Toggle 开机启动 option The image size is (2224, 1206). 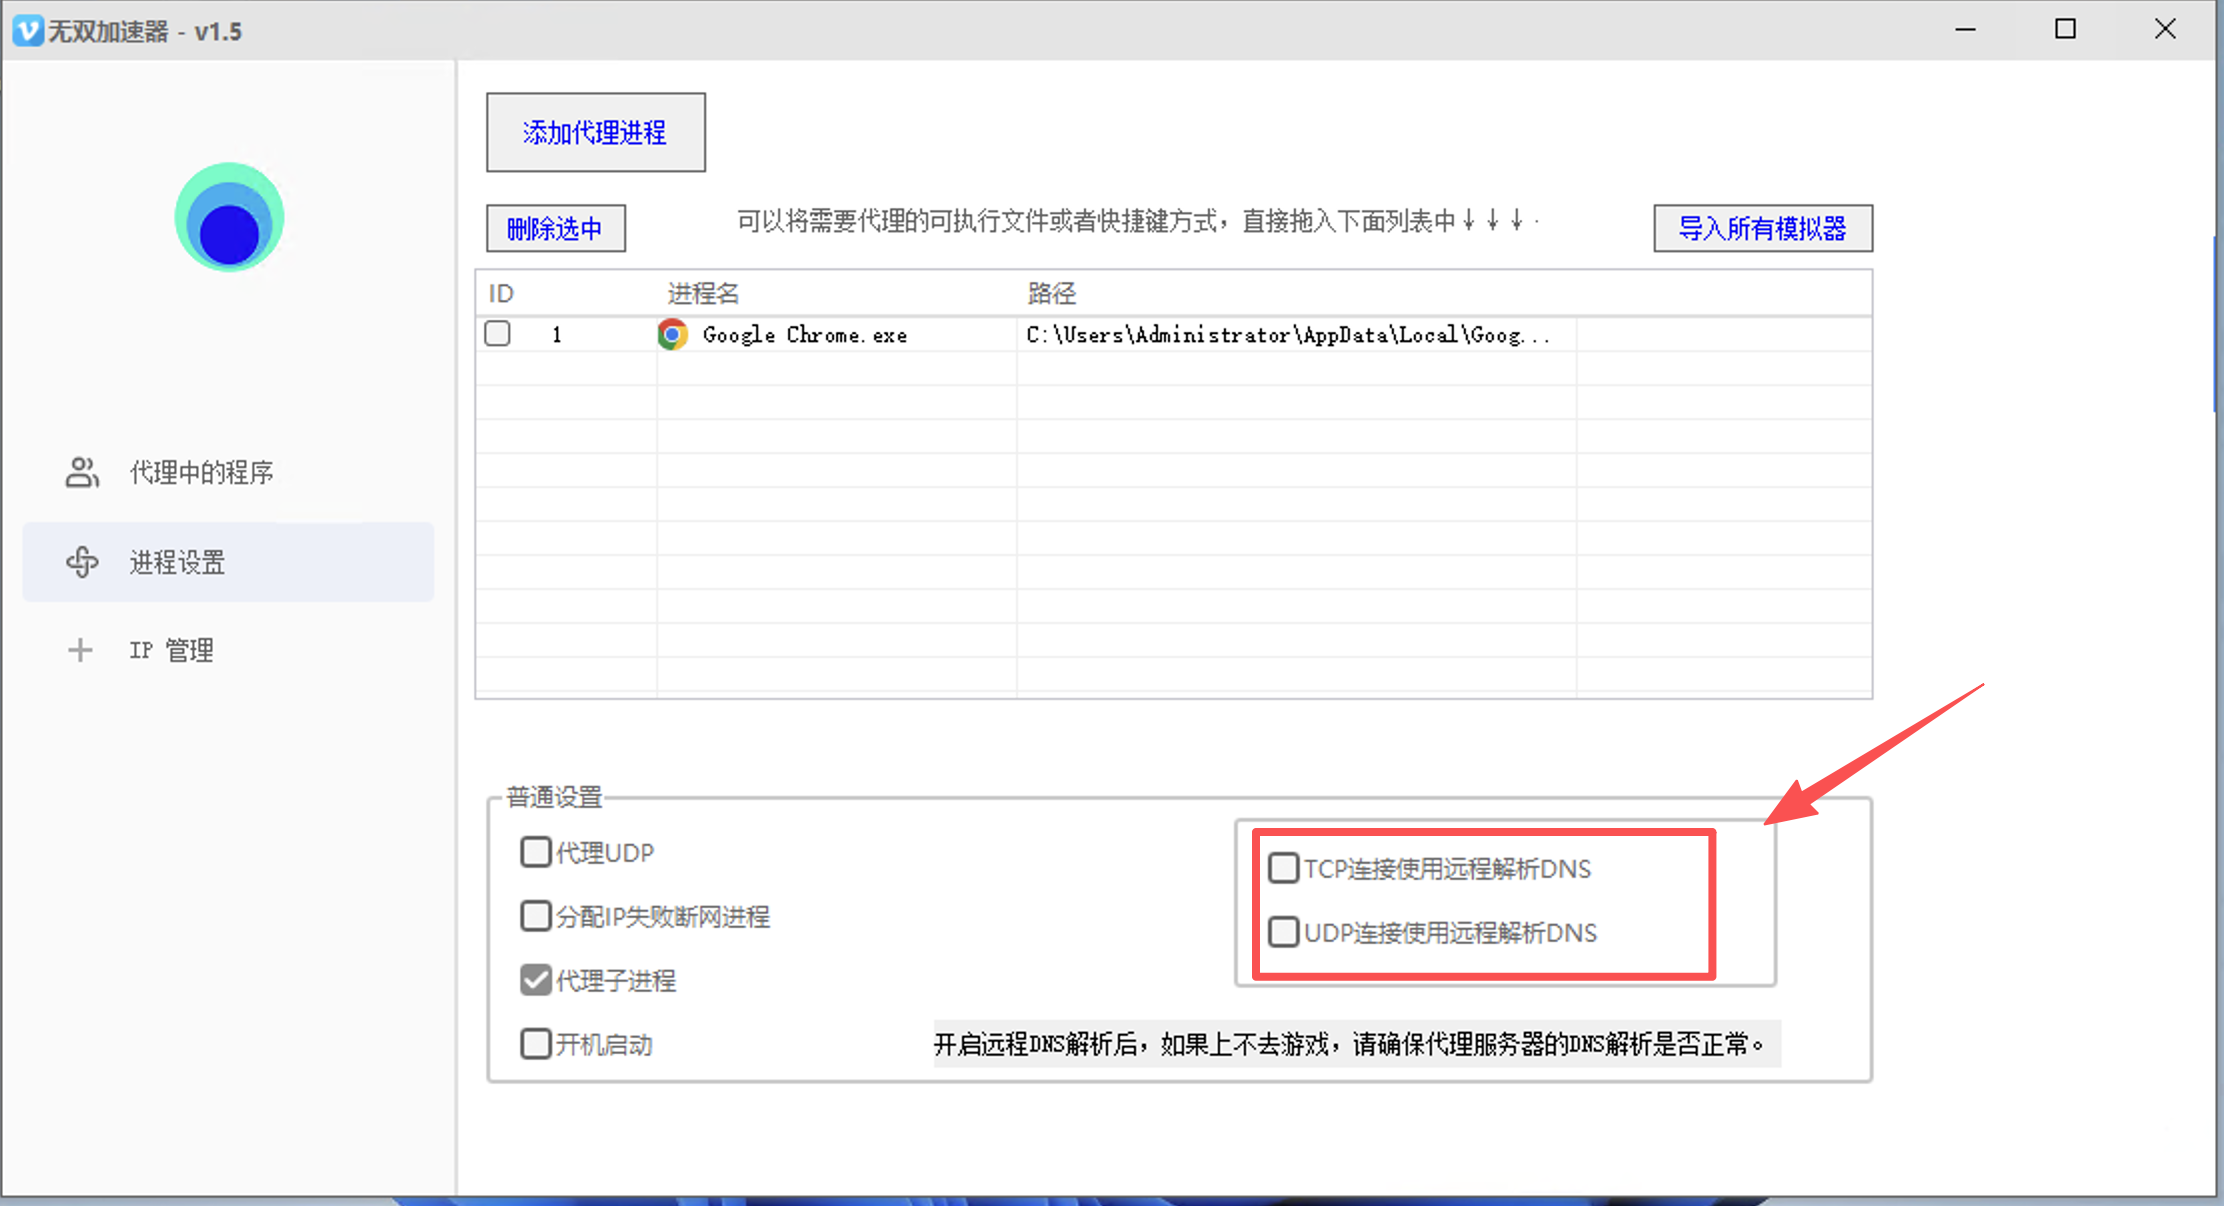536,1043
